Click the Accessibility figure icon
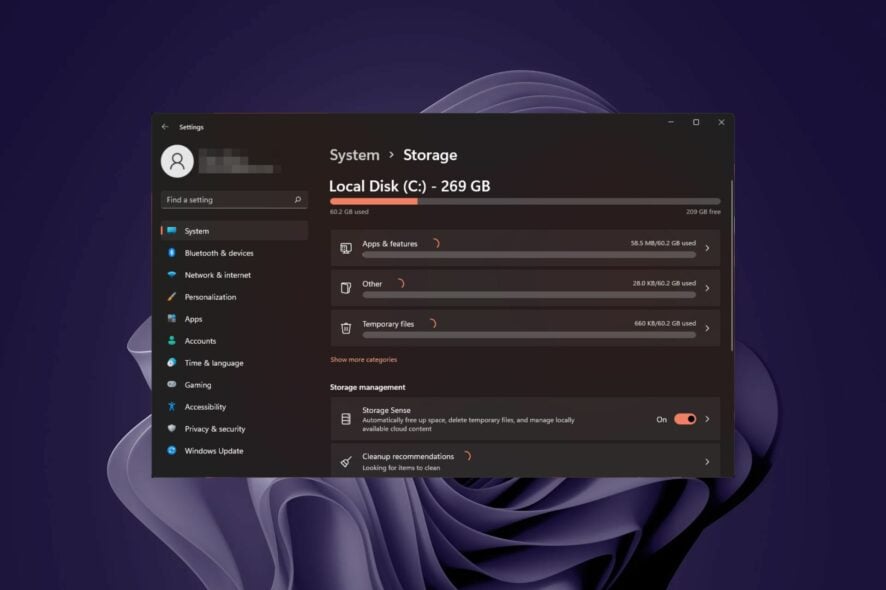The image size is (886, 590). [x=172, y=406]
